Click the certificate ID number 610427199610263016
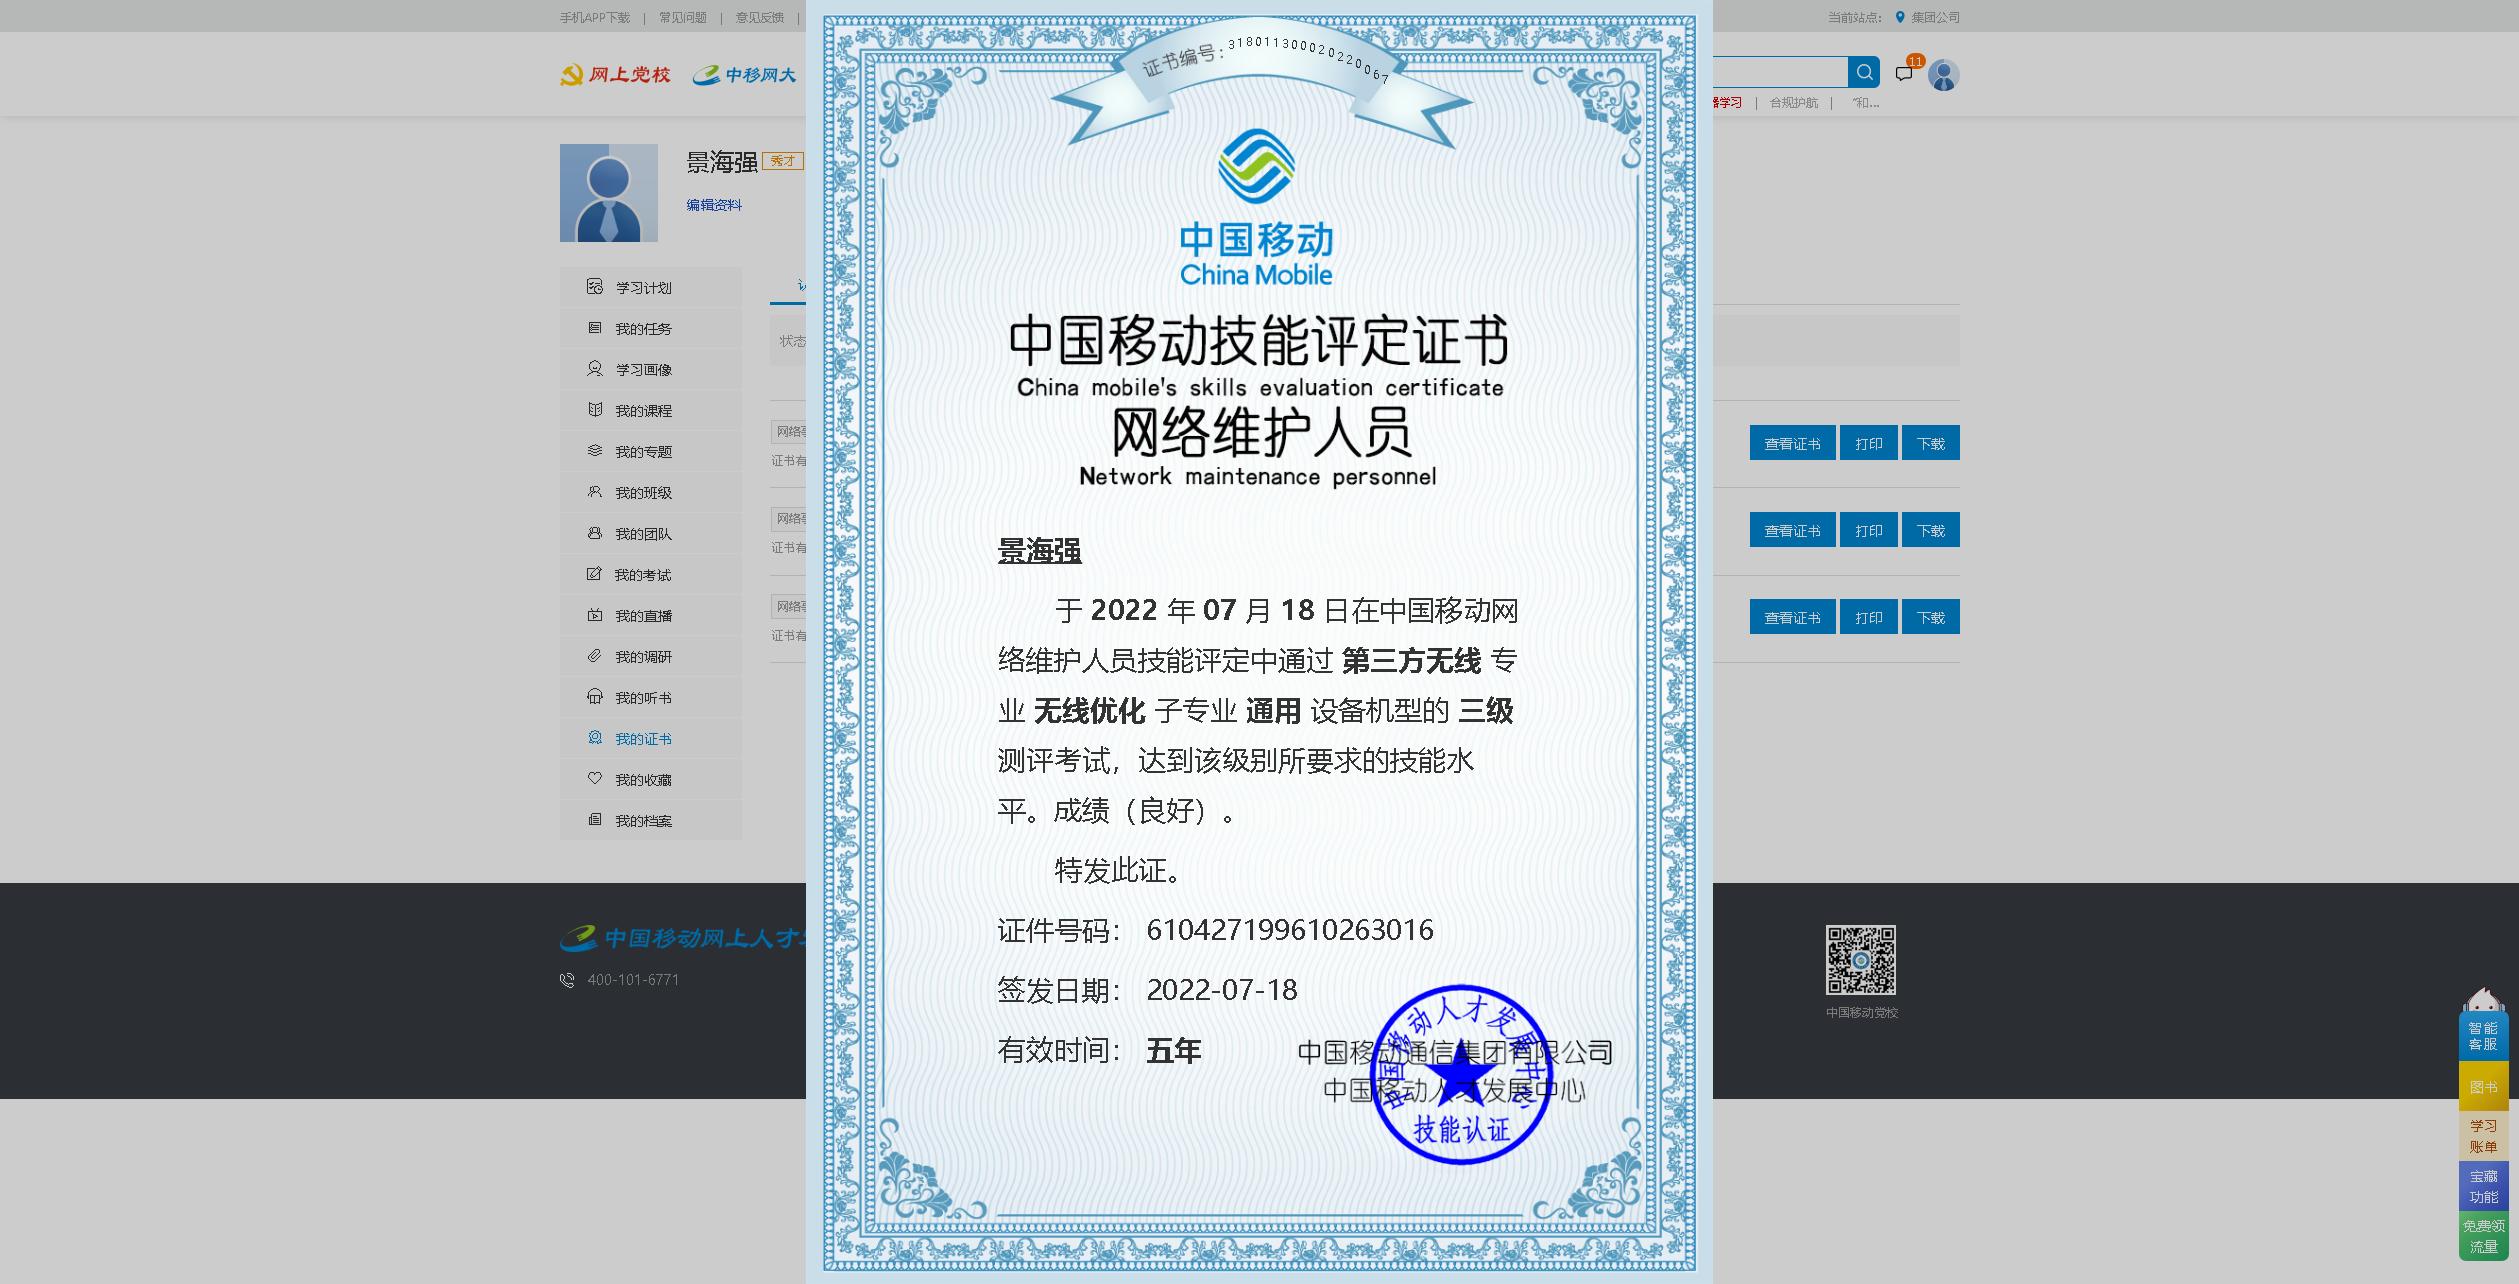This screenshot has height=1284, width=2519. tap(1290, 930)
